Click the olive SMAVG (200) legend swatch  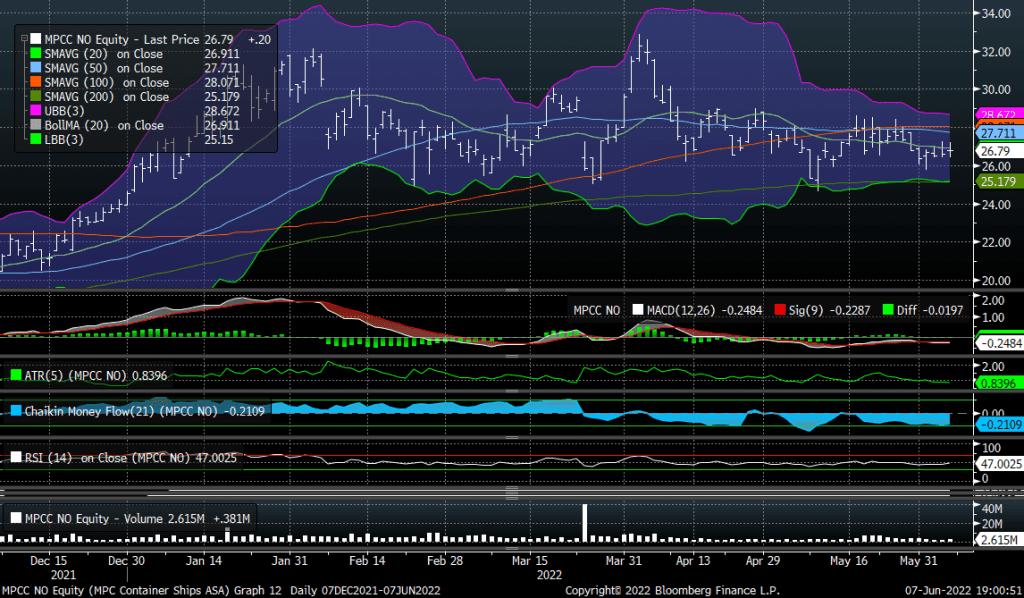click(x=35, y=97)
